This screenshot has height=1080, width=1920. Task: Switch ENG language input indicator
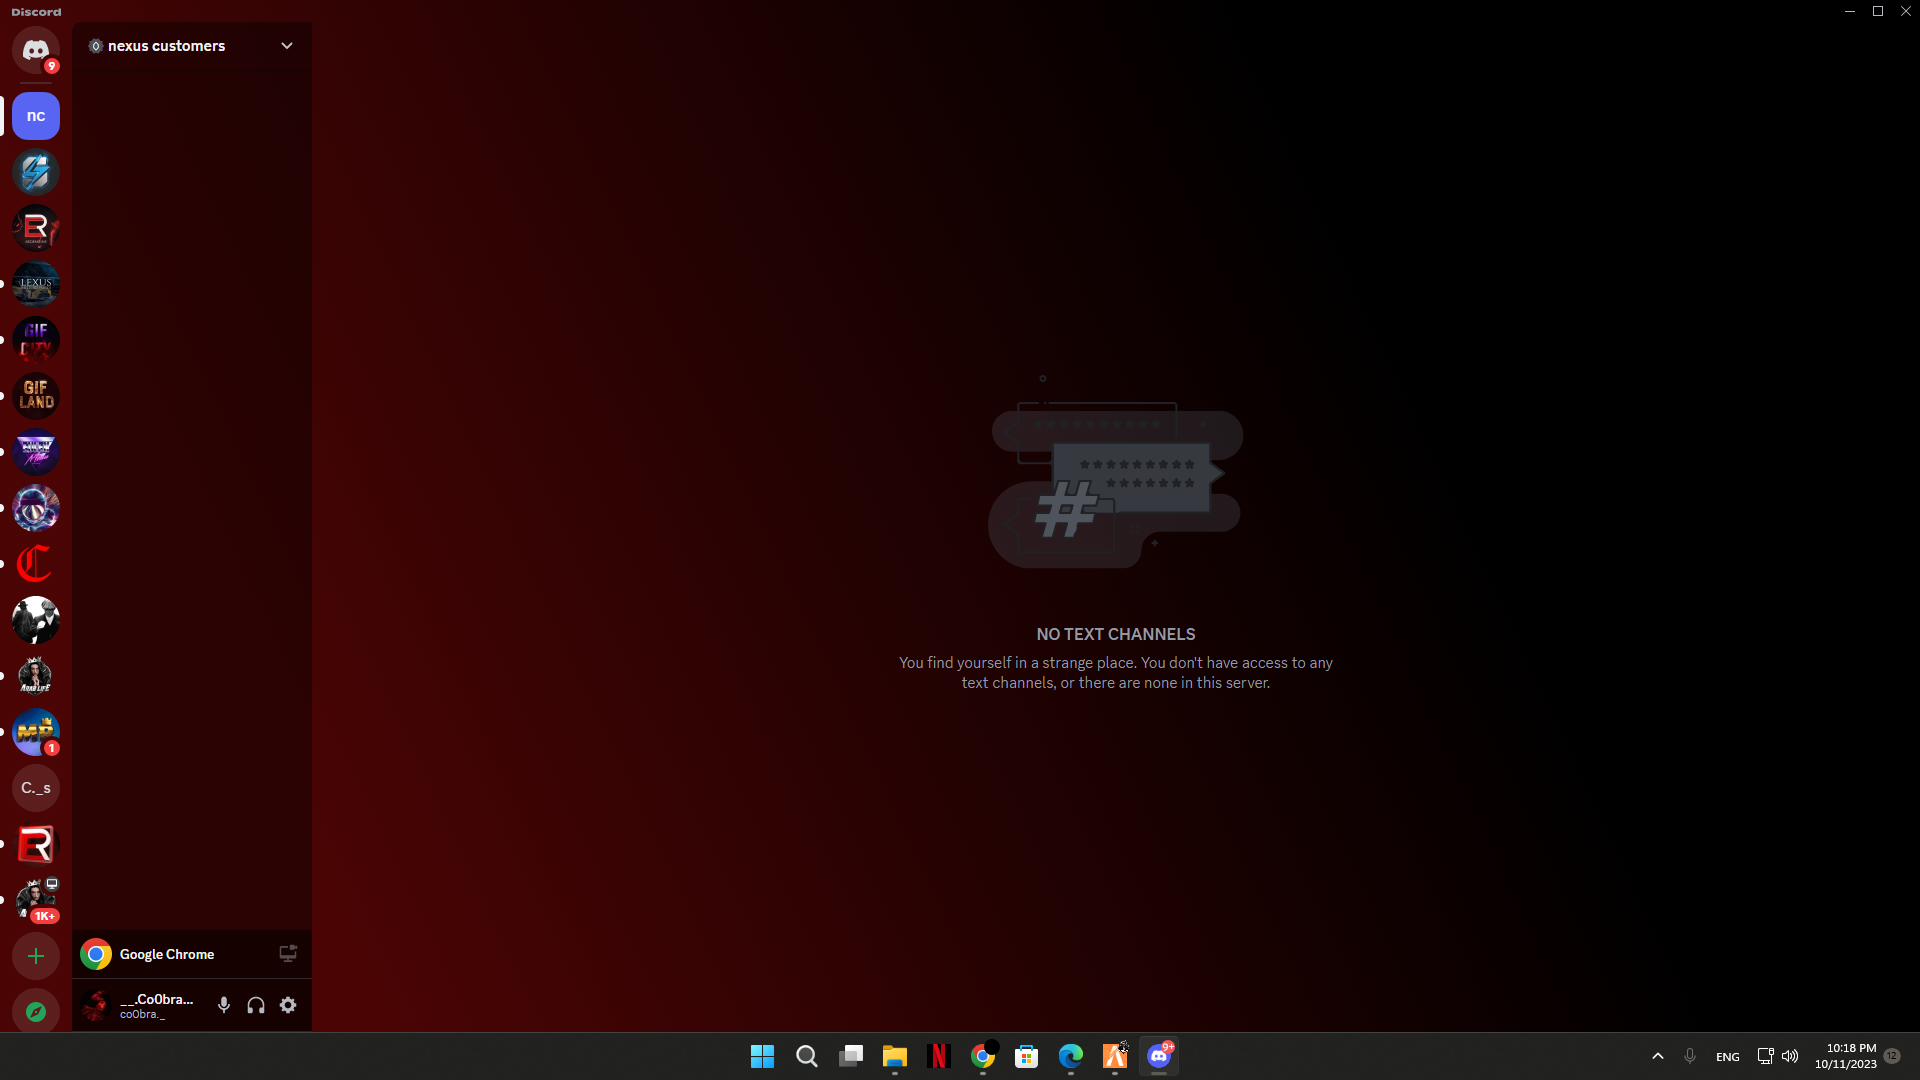point(1727,1056)
